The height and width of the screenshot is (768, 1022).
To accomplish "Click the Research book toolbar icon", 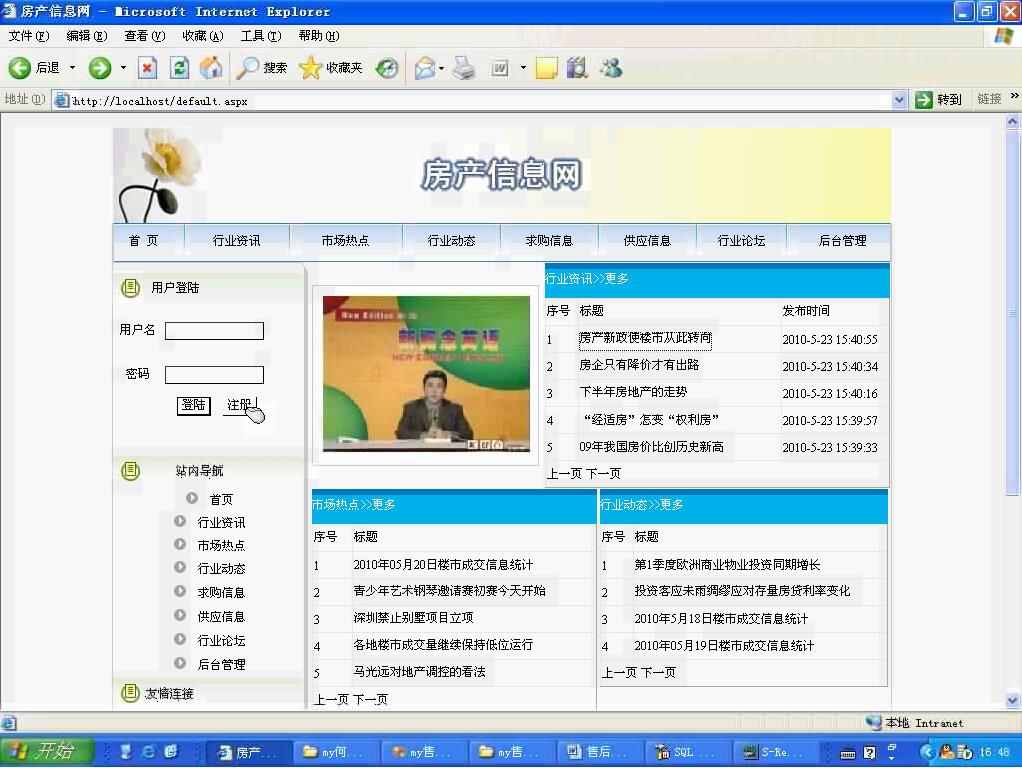I will [577, 68].
